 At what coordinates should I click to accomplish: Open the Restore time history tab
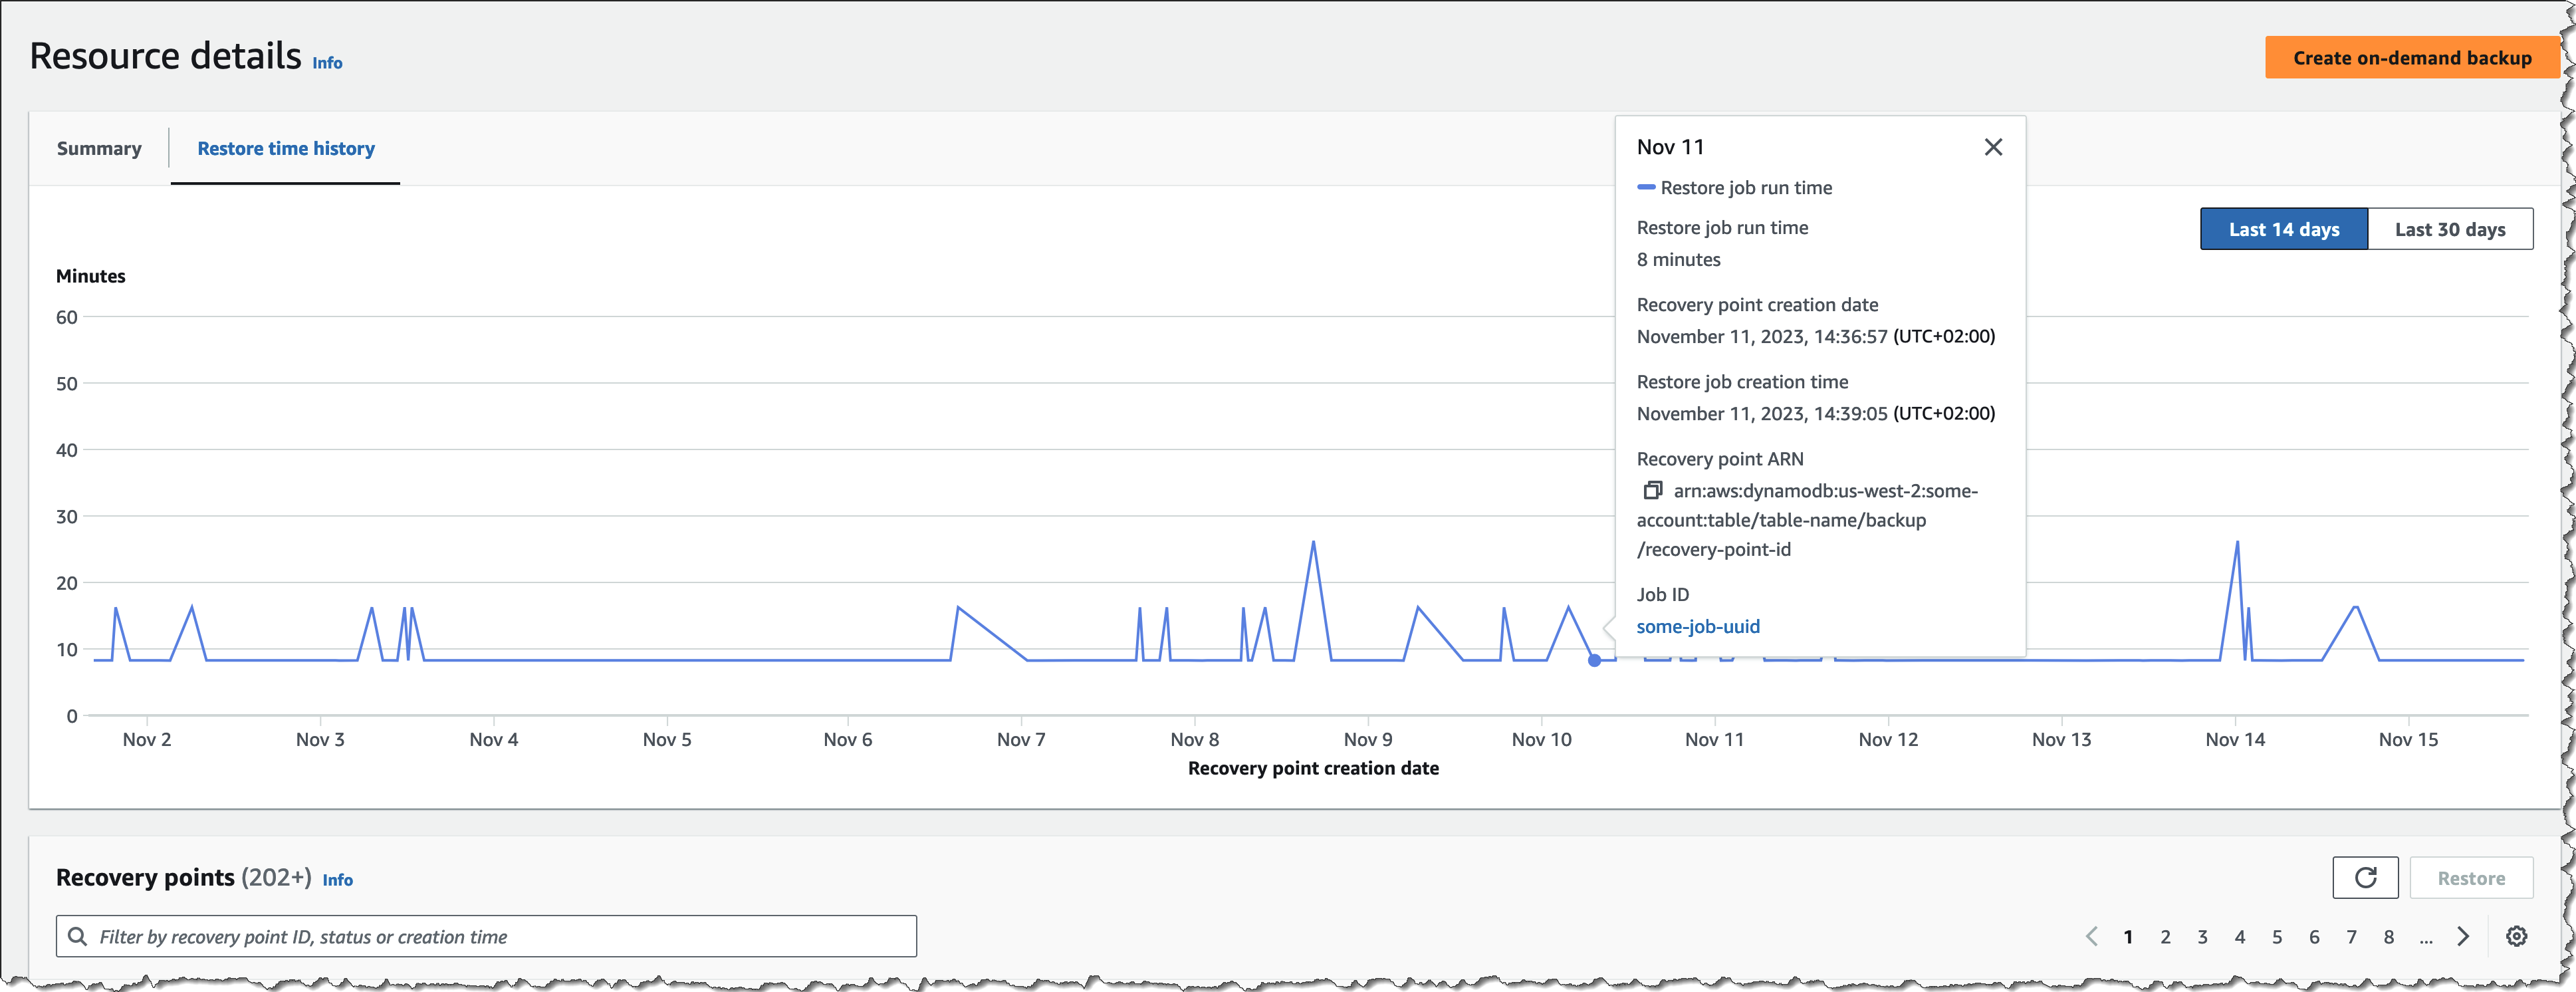(x=286, y=148)
